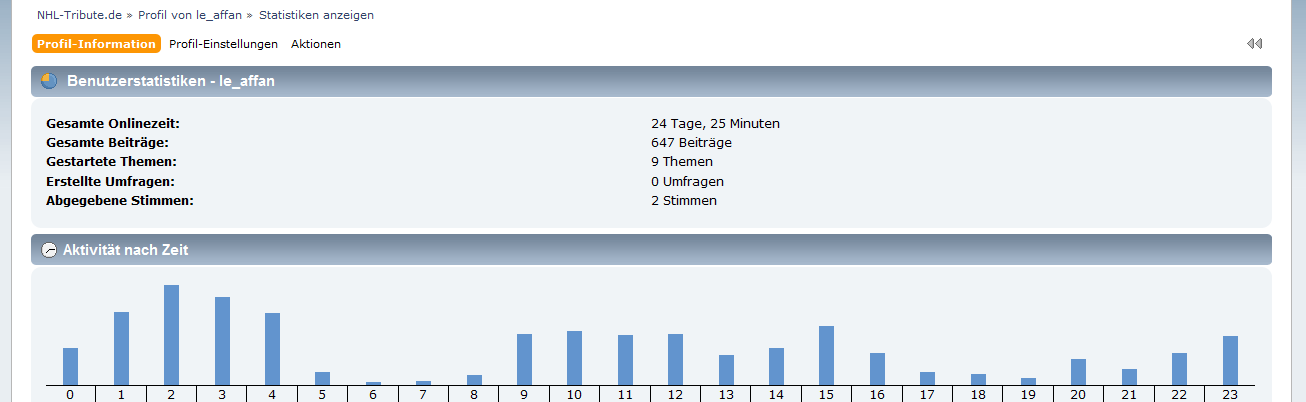
Task: Select the tallest bar at hour 2
Action: [x=171, y=335]
